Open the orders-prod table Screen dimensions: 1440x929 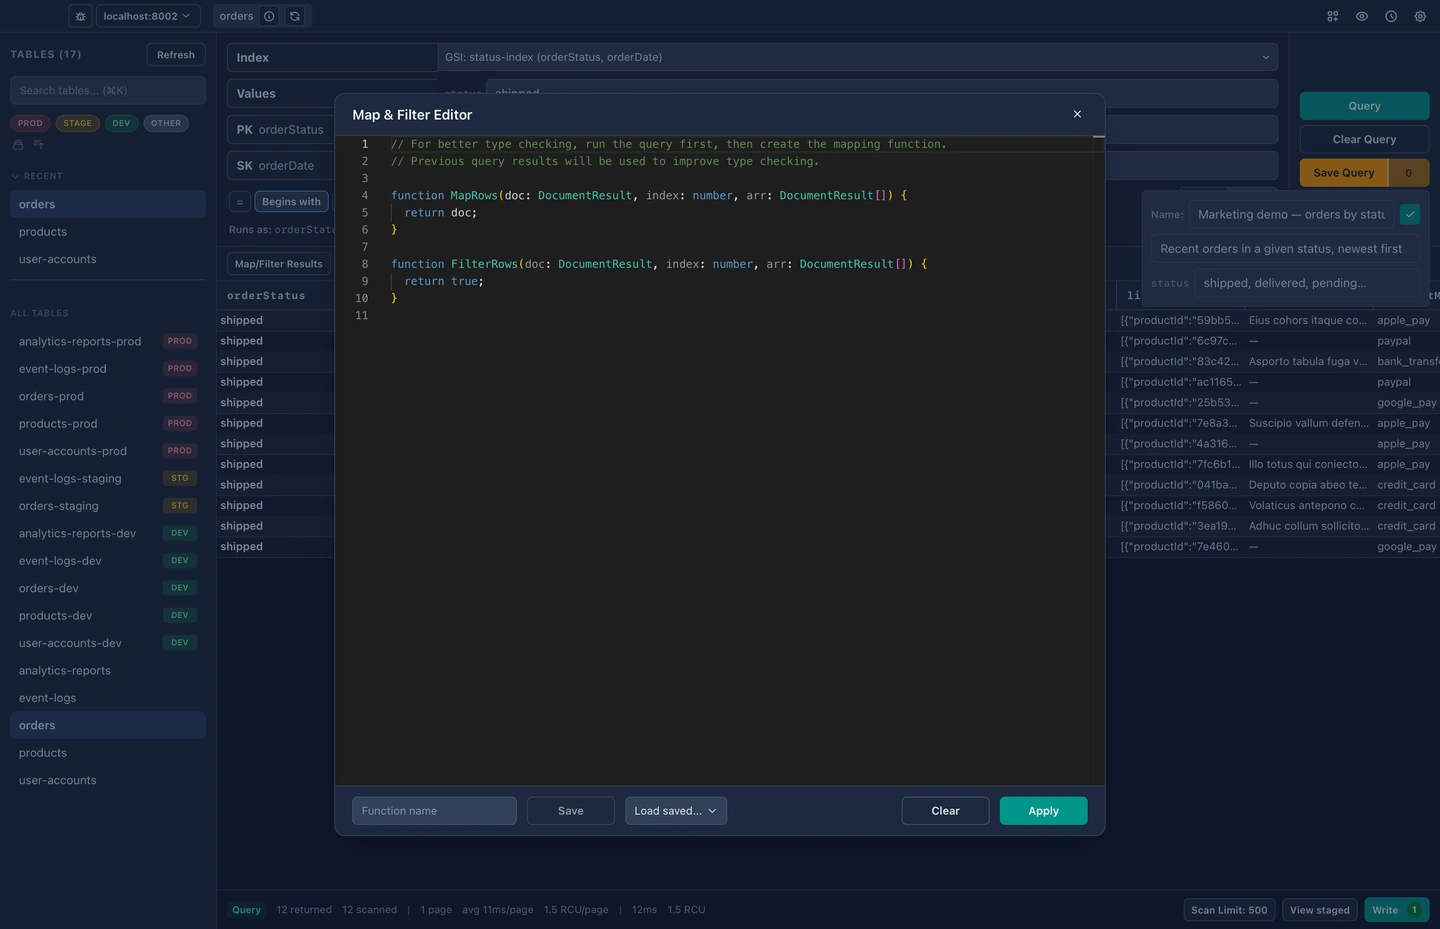[x=108, y=396]
